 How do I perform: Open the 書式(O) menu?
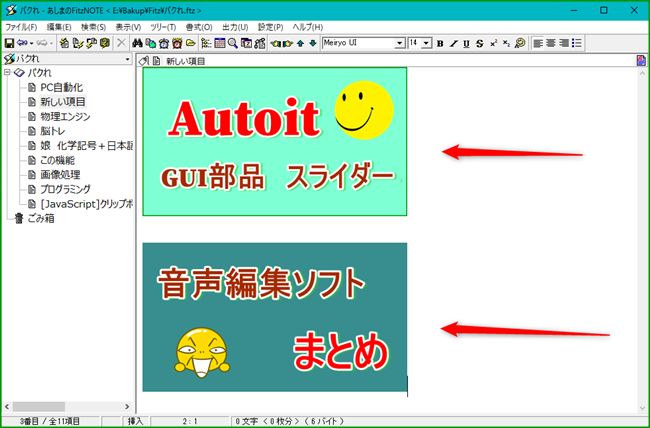[x=199, y=27]
